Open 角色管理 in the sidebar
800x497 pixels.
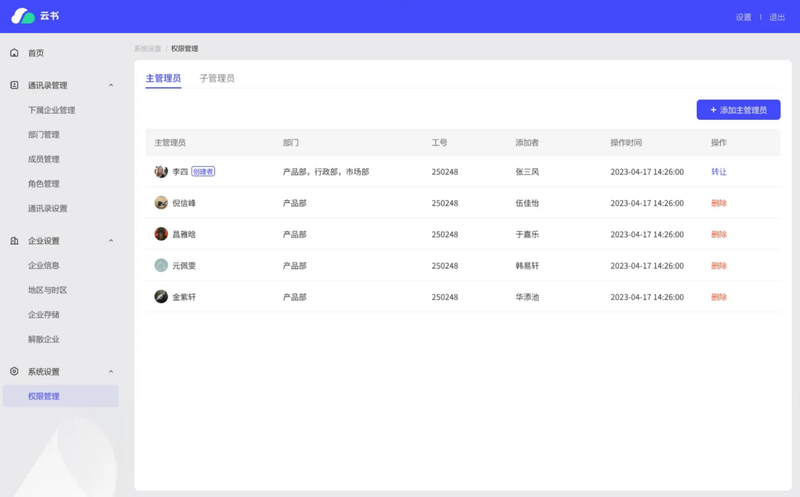click(44, 184)
